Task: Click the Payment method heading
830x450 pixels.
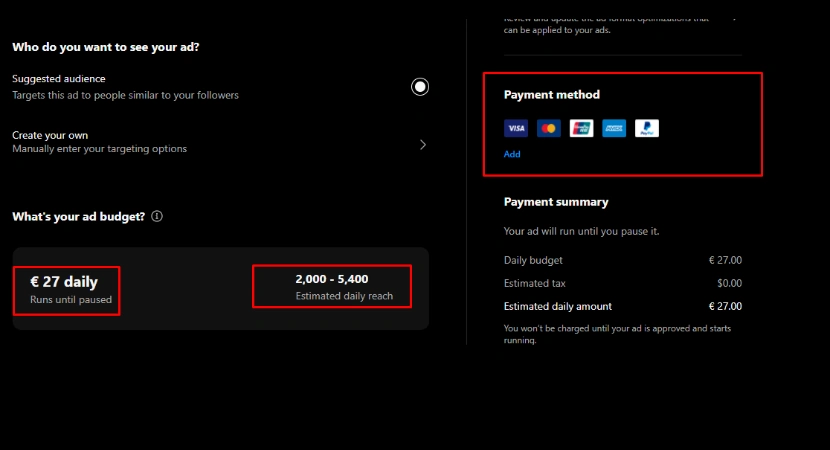Action: point(551,95)
